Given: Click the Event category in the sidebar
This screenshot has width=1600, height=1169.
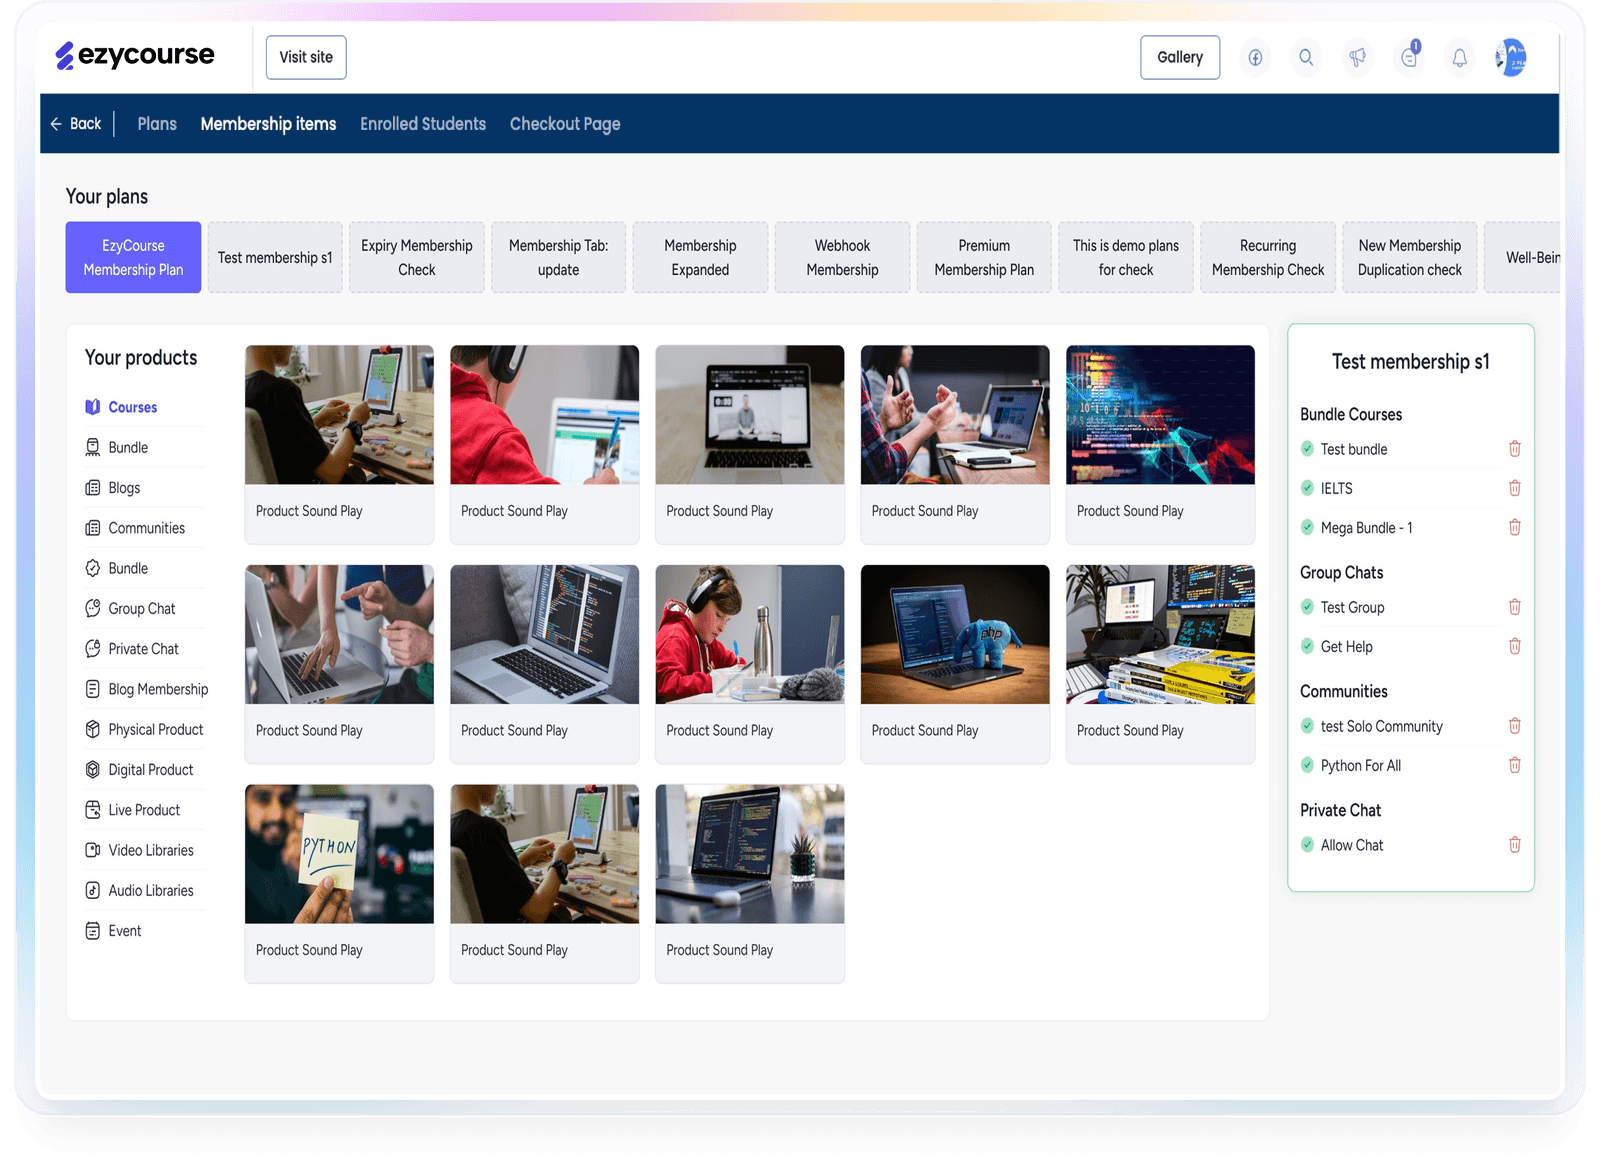Looking at the screenshot, I should coord(124,931).
